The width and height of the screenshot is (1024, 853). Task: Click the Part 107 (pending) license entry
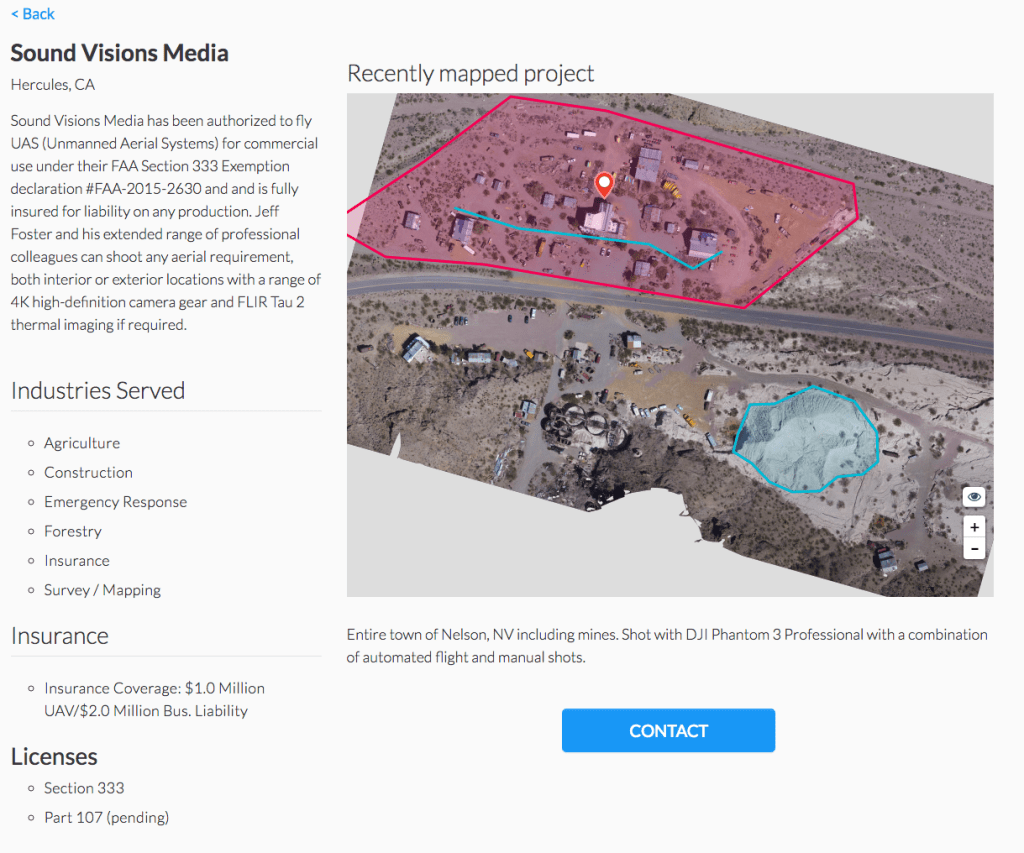(x=106, y=817)
